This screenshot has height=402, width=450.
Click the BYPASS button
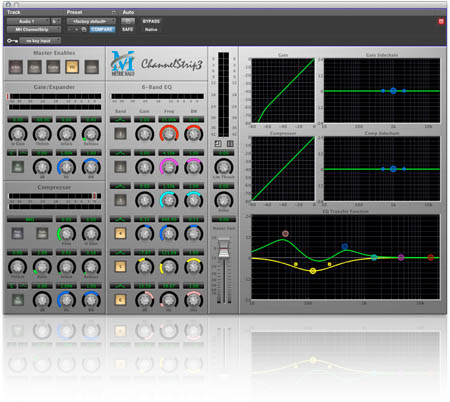[x=151, y=21]
